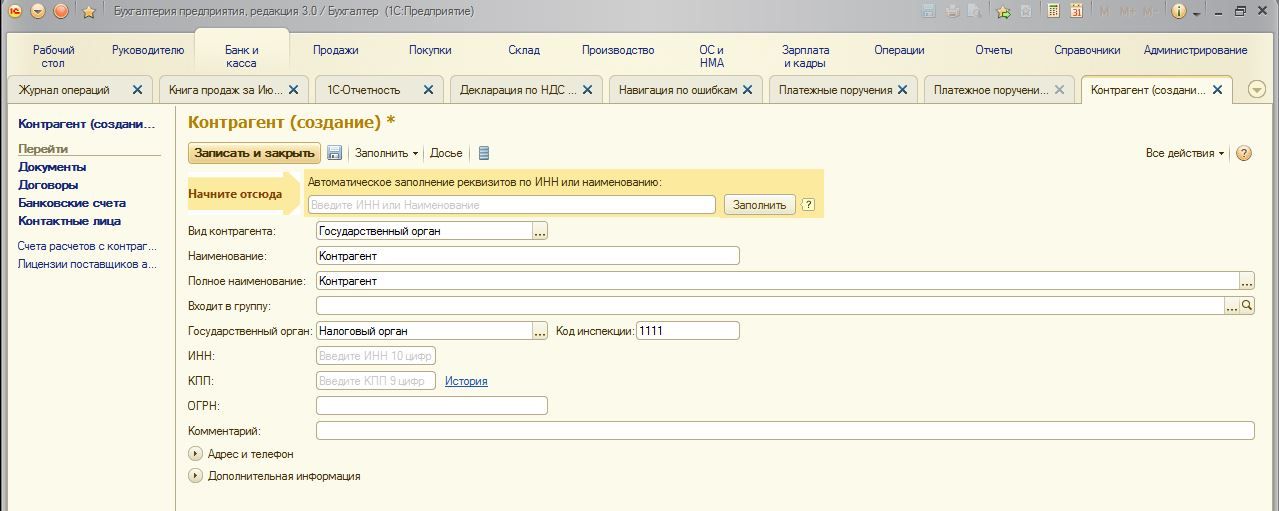The height and width of the screenshot is (511, 1279).
Task: Go to Договоры in the sidebar
Action: 48,185
